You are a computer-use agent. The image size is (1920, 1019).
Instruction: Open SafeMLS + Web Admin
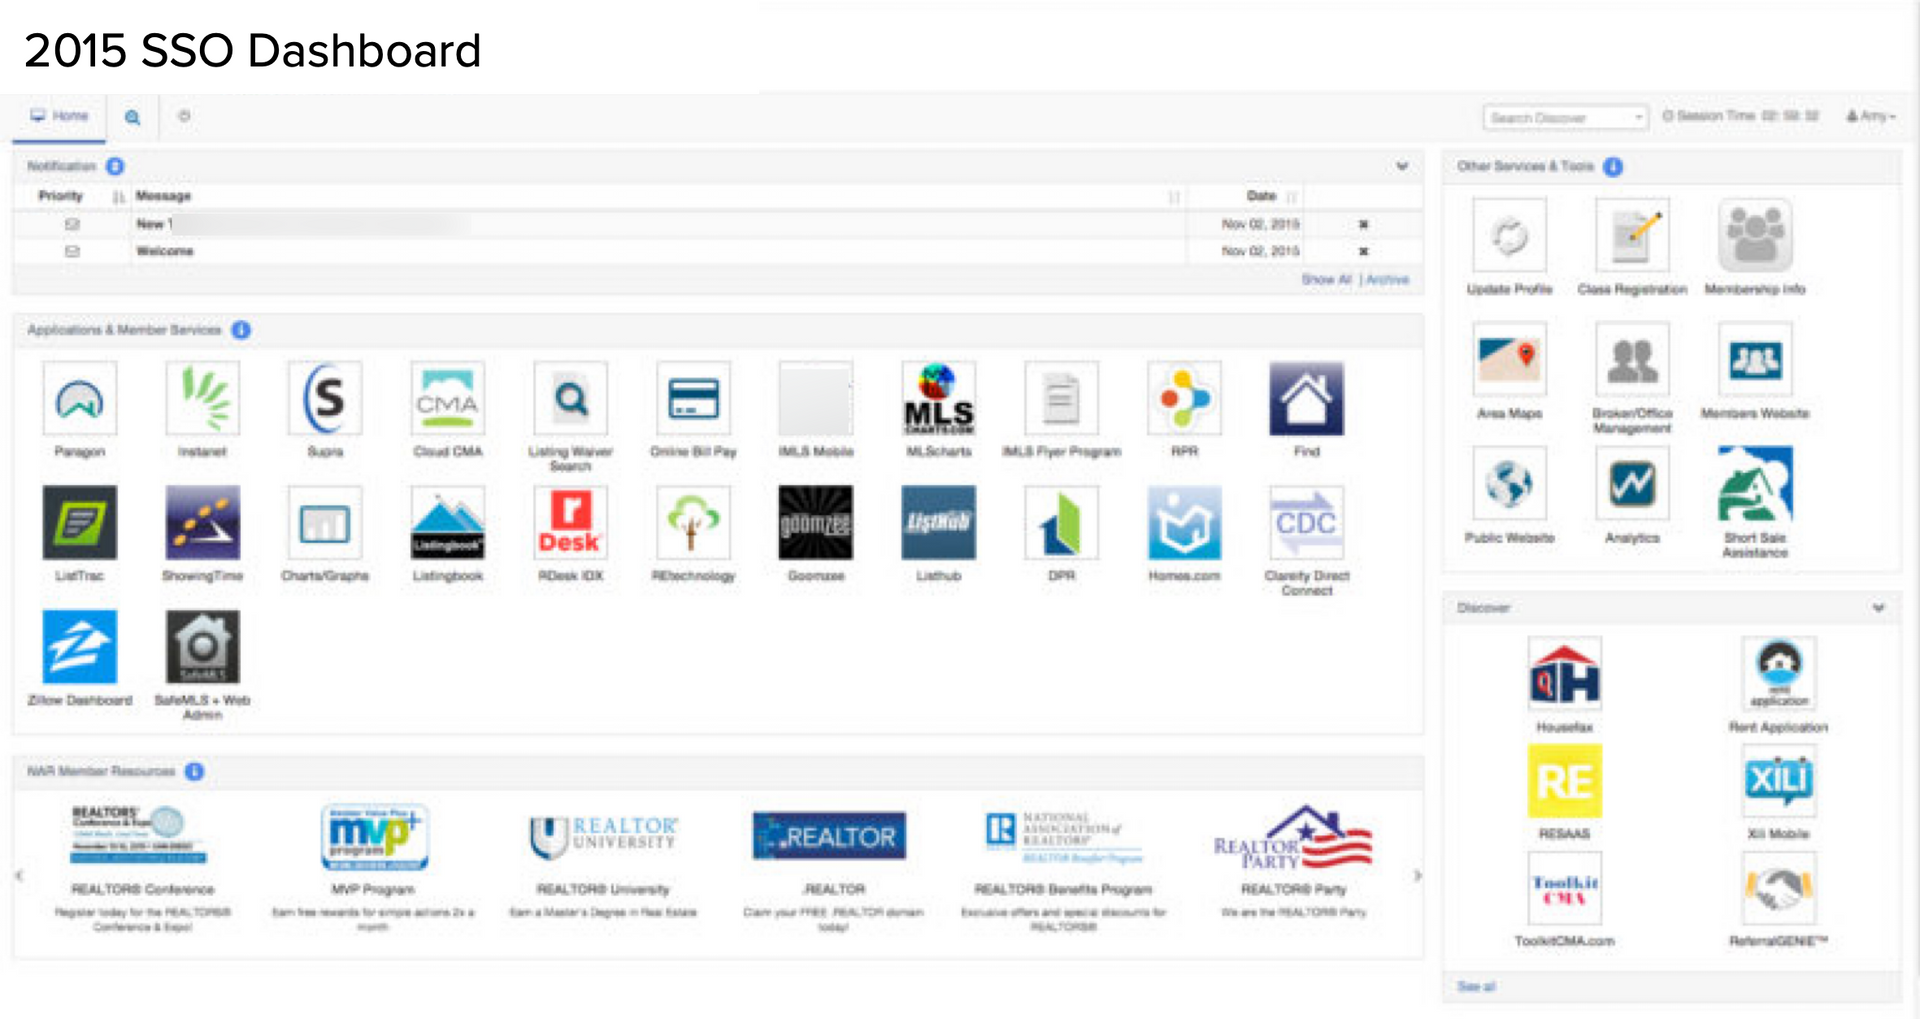click(x=202, y=647)
